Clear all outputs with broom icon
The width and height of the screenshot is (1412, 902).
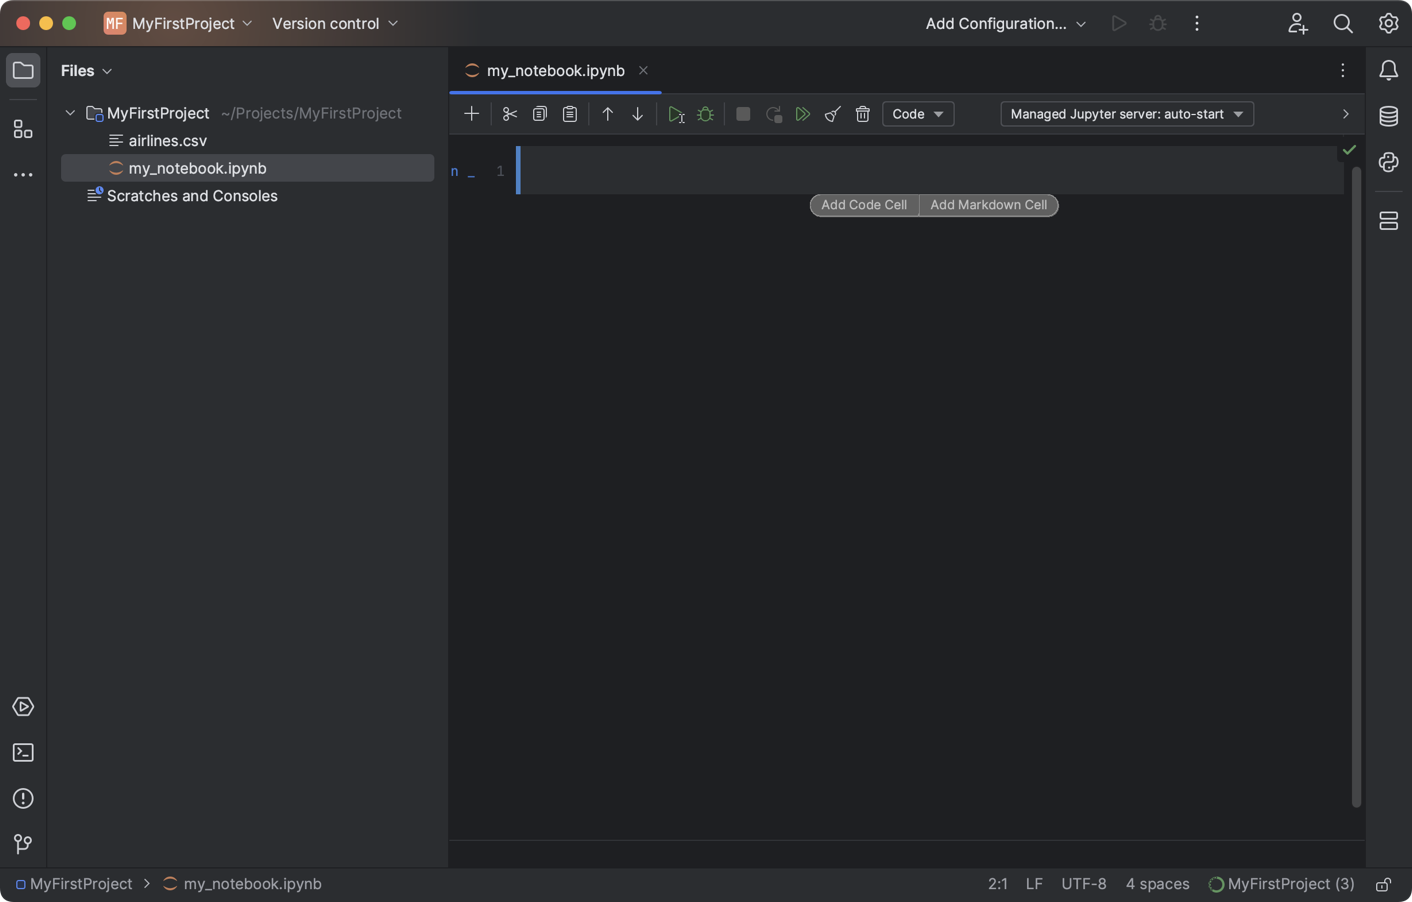[x=832, y=115]
